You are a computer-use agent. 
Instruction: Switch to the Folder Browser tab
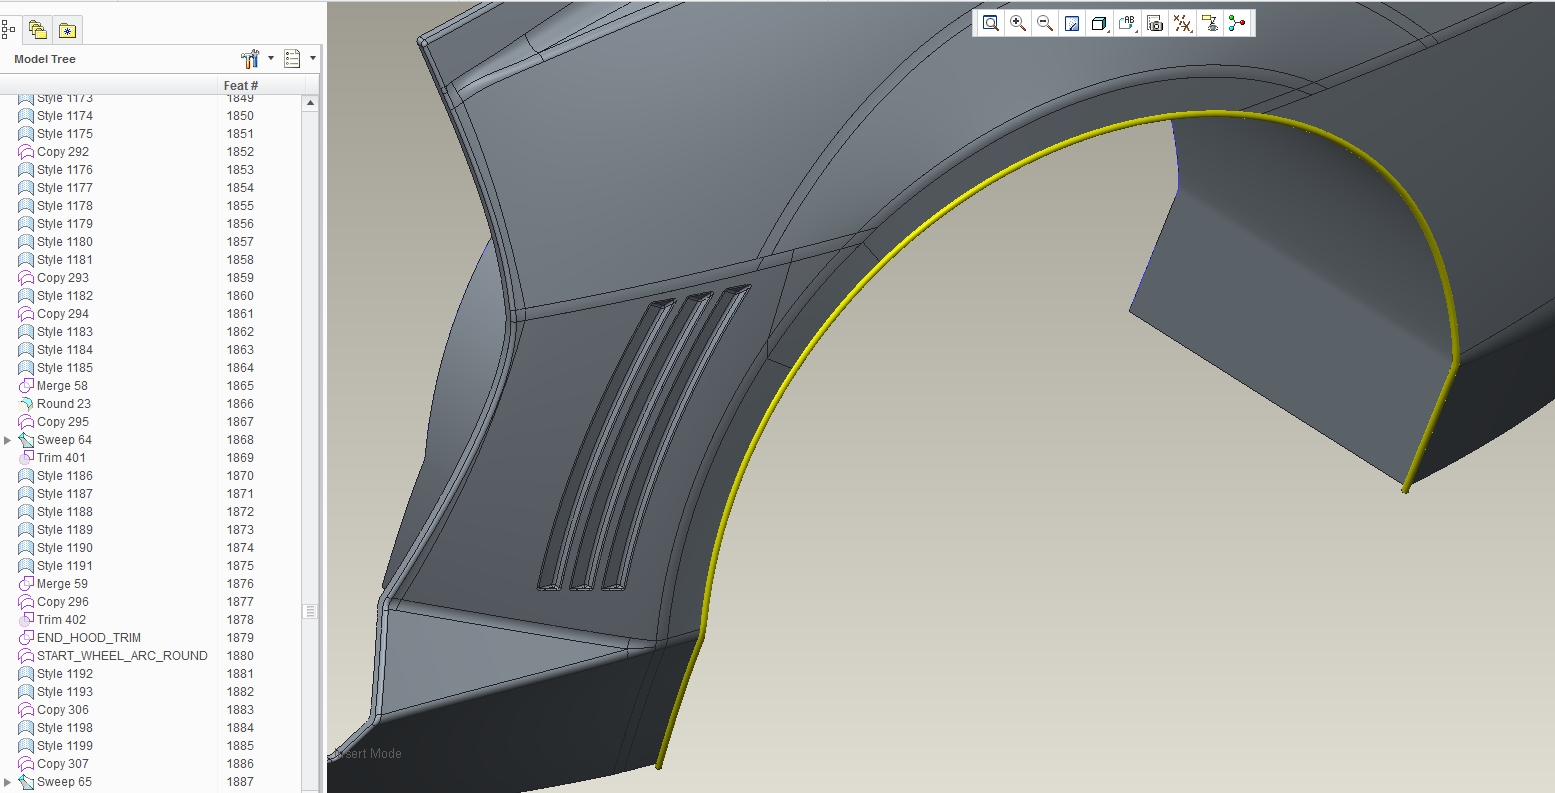point(38,30)
